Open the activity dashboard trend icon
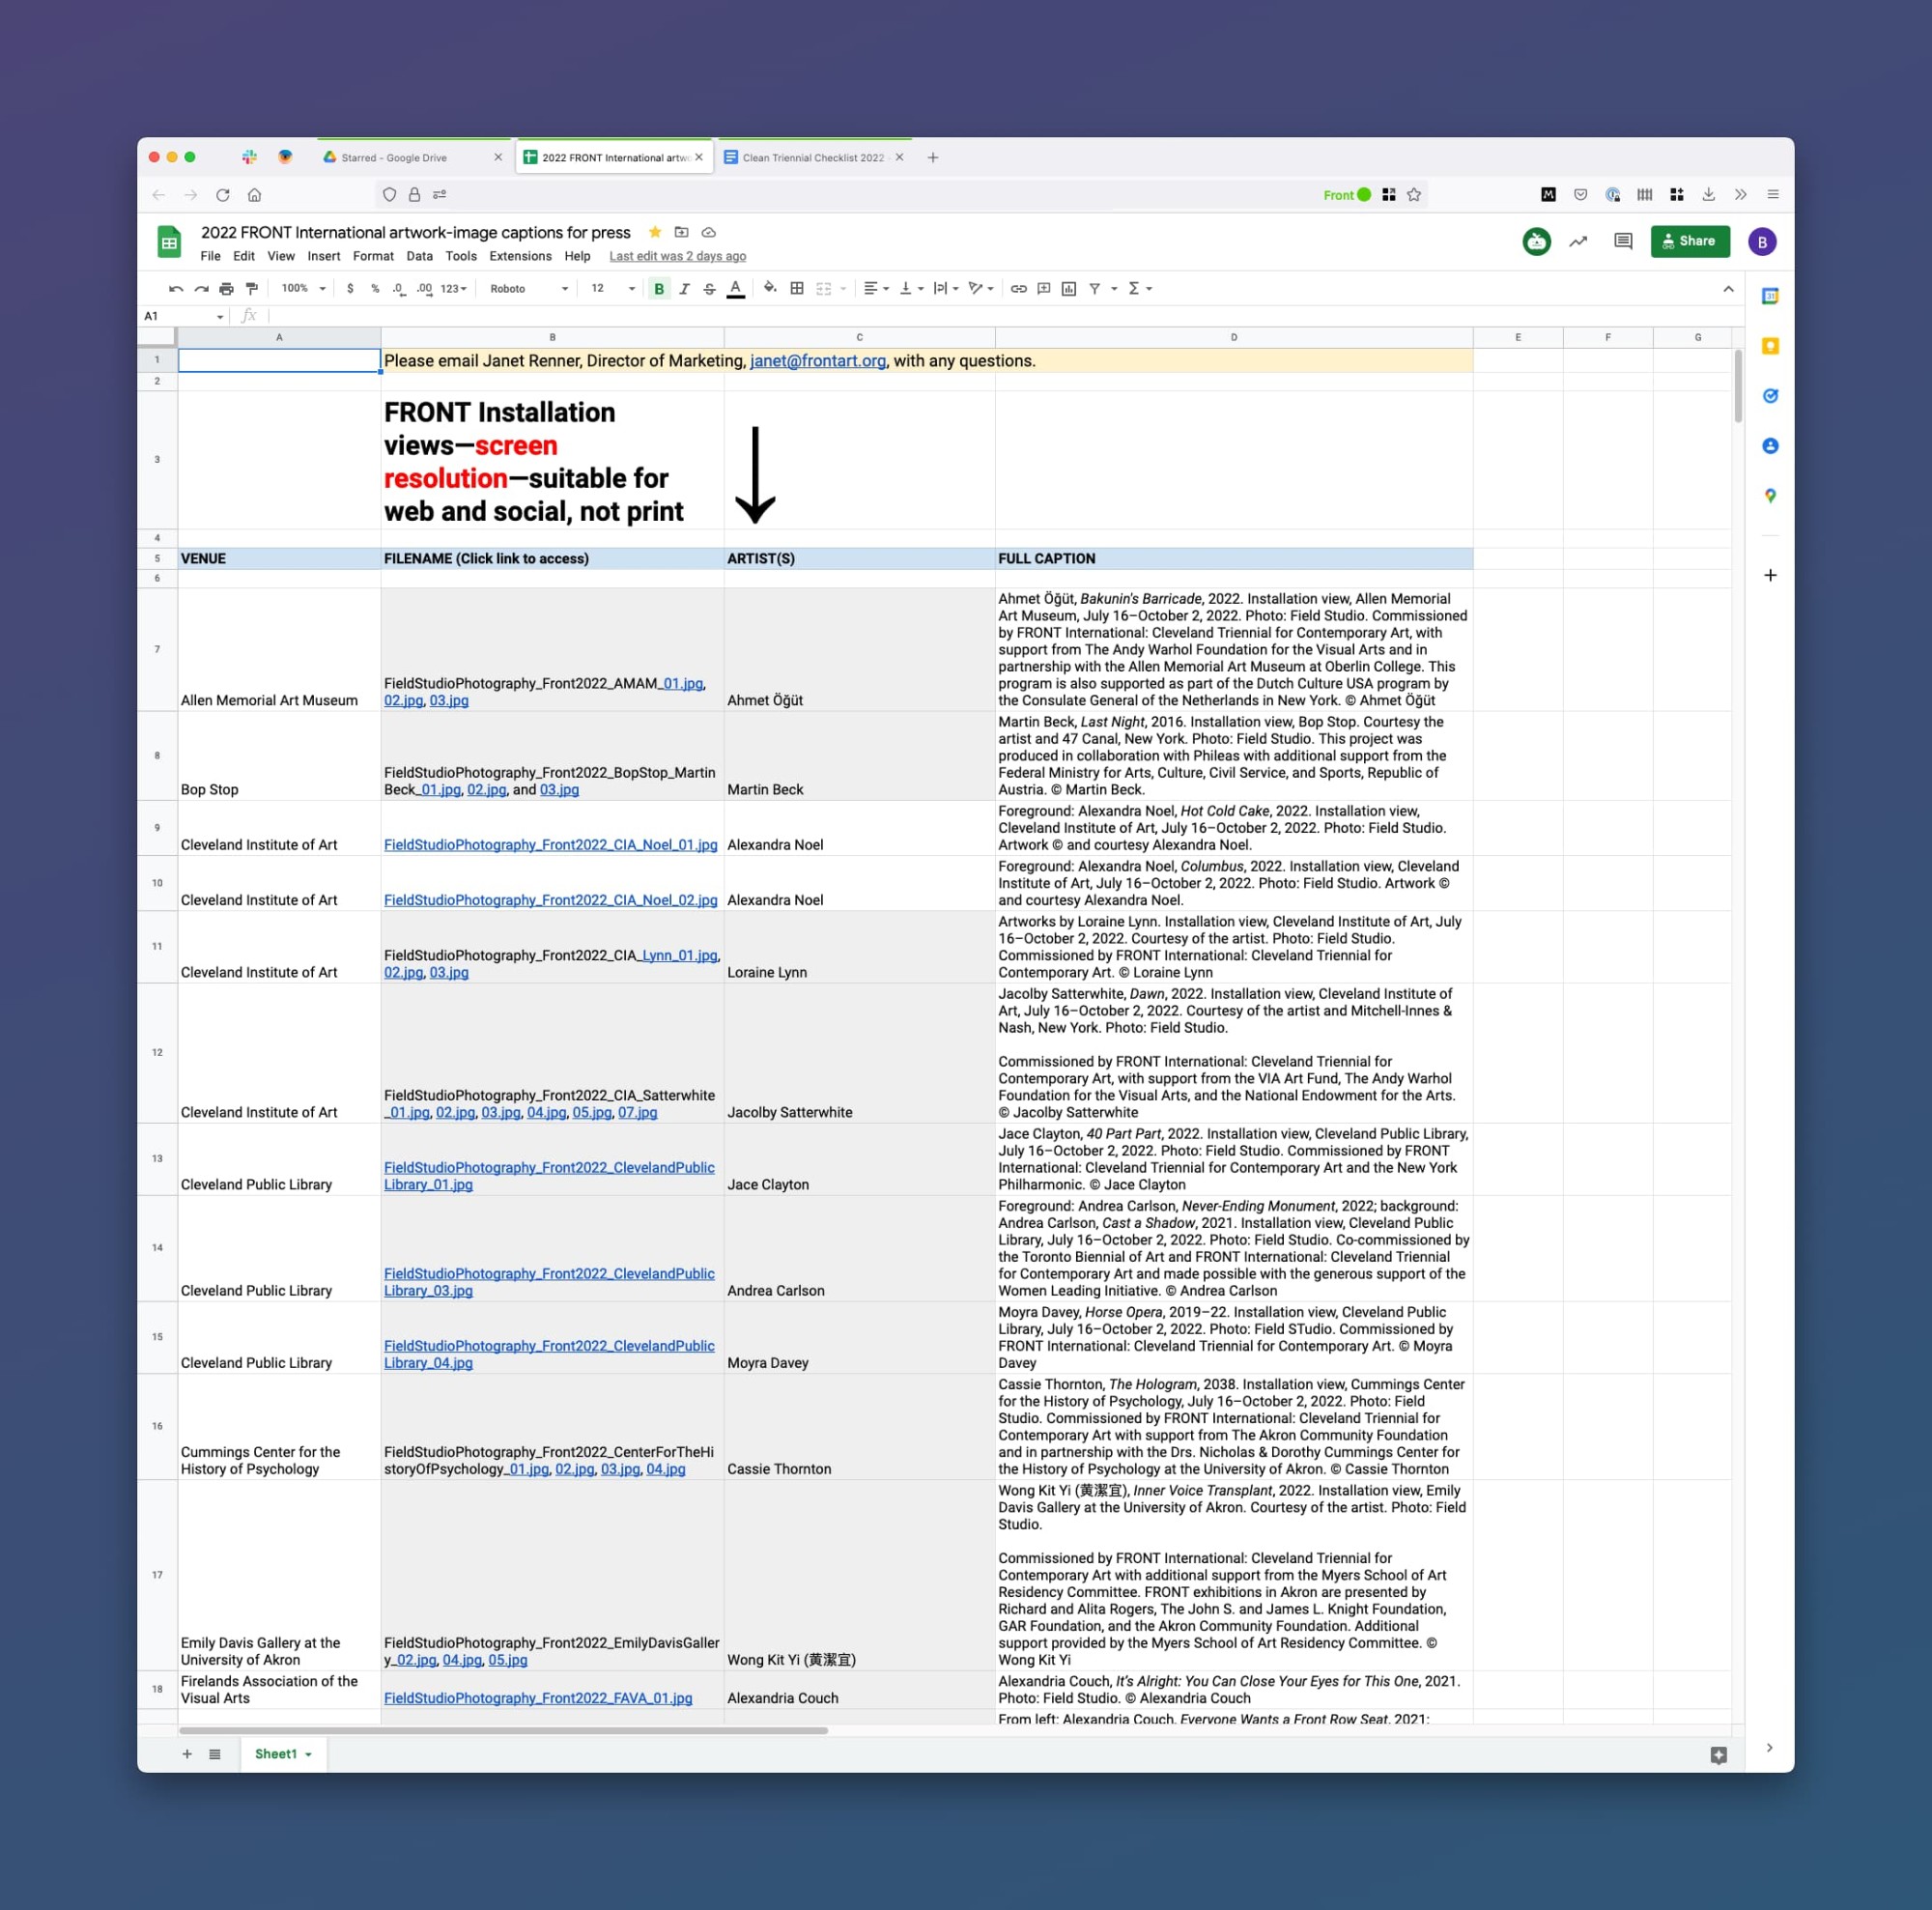 [1578, 241]
